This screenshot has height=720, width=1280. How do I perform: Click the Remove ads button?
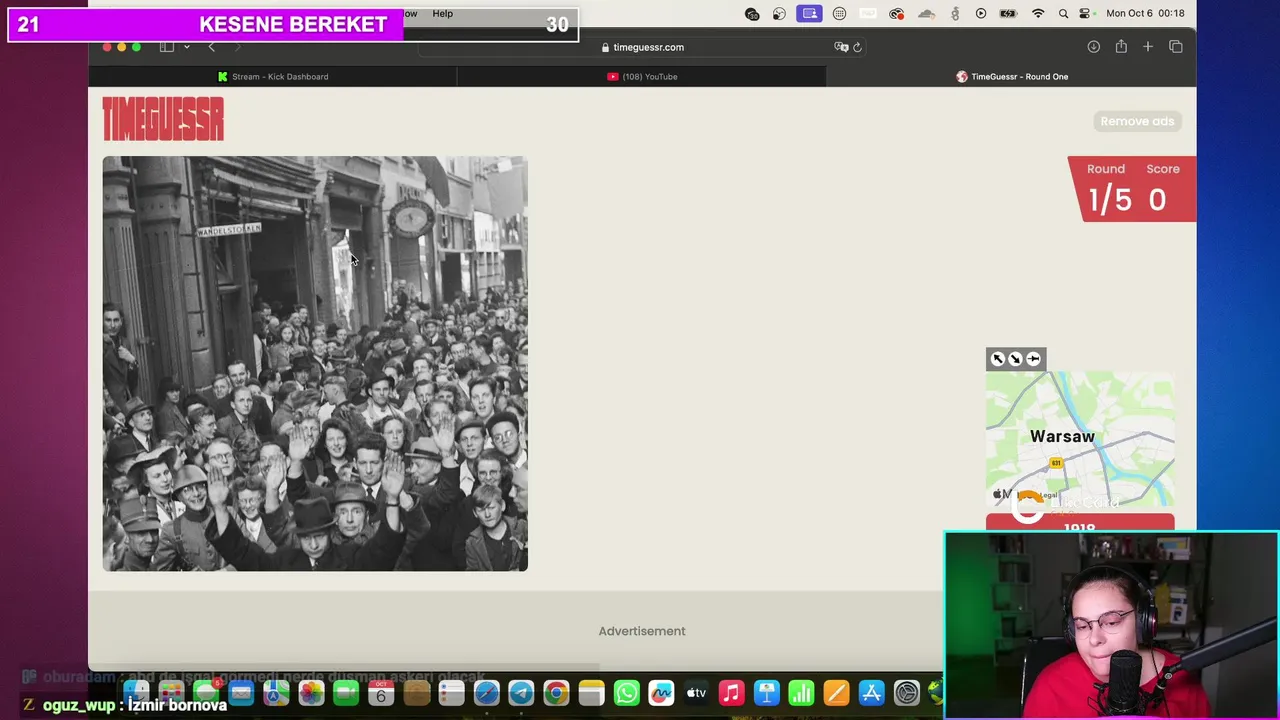(1137, 121)
